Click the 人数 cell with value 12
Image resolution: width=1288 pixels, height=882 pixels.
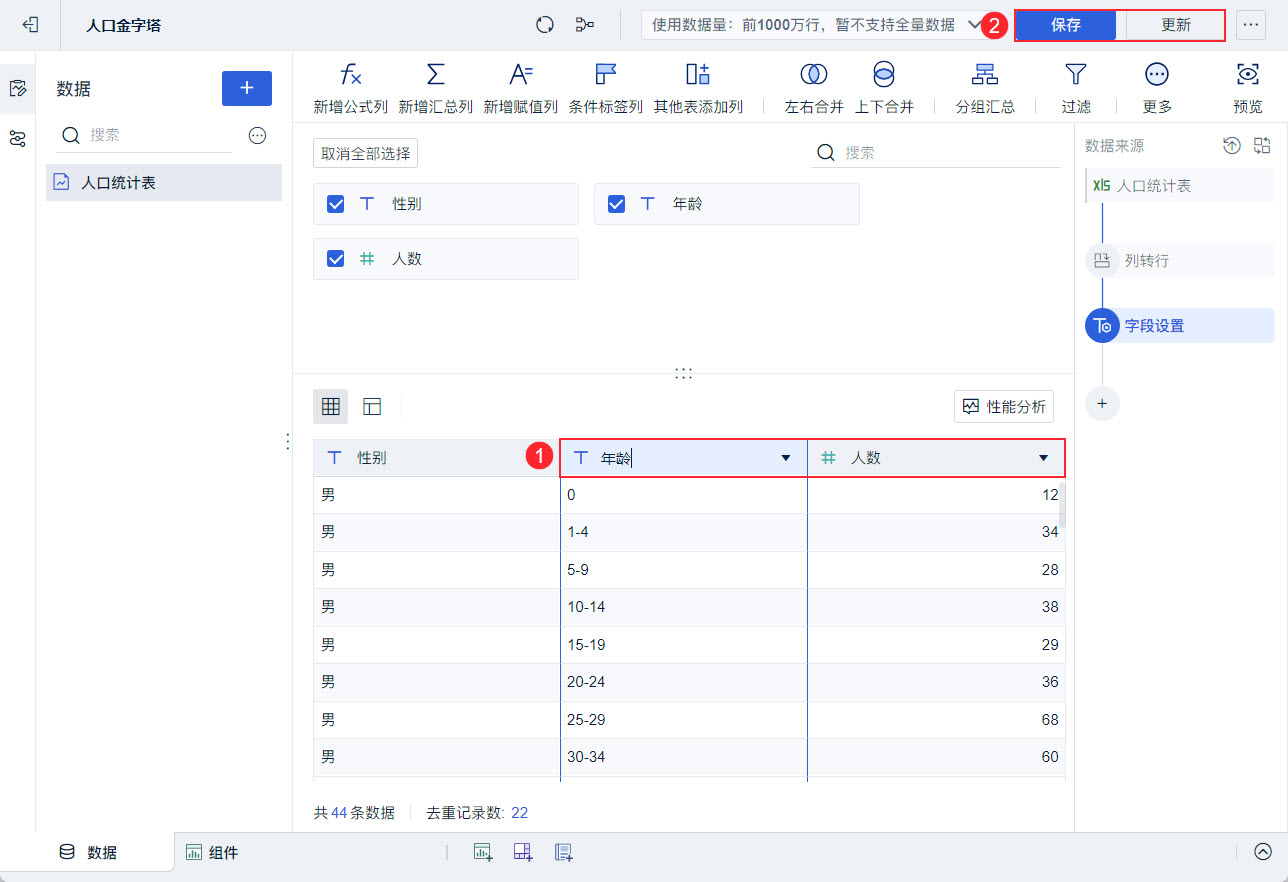coord(936,495)
